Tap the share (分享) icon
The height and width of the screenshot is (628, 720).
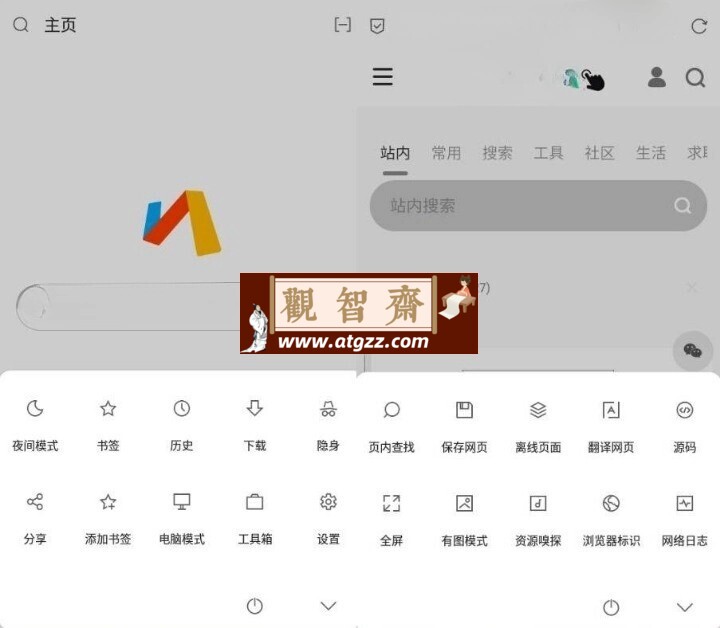(x=35, y=501)
